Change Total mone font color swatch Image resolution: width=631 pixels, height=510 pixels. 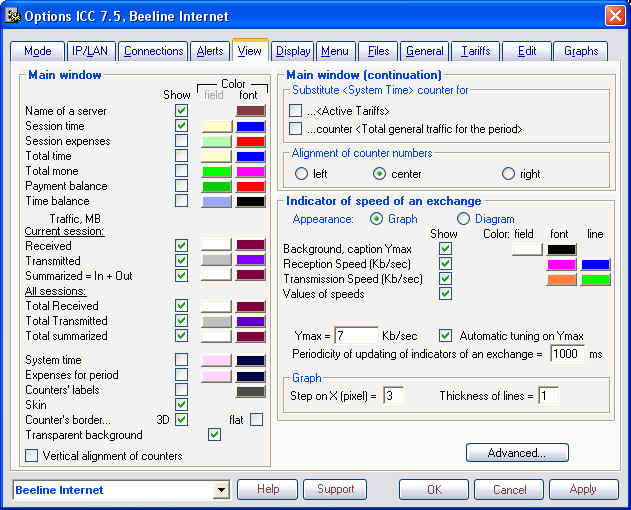250,171
